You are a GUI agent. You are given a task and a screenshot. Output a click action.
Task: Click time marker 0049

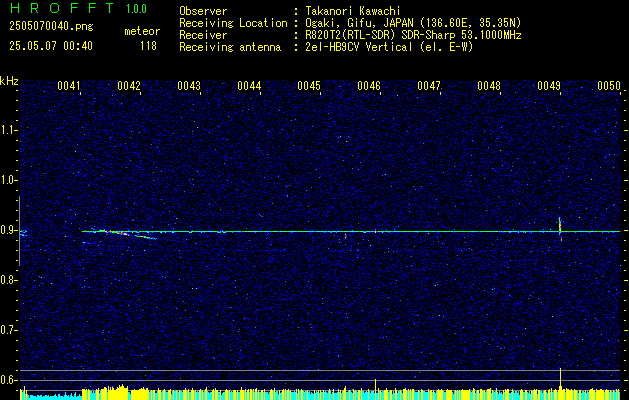(x=549, y=86)
